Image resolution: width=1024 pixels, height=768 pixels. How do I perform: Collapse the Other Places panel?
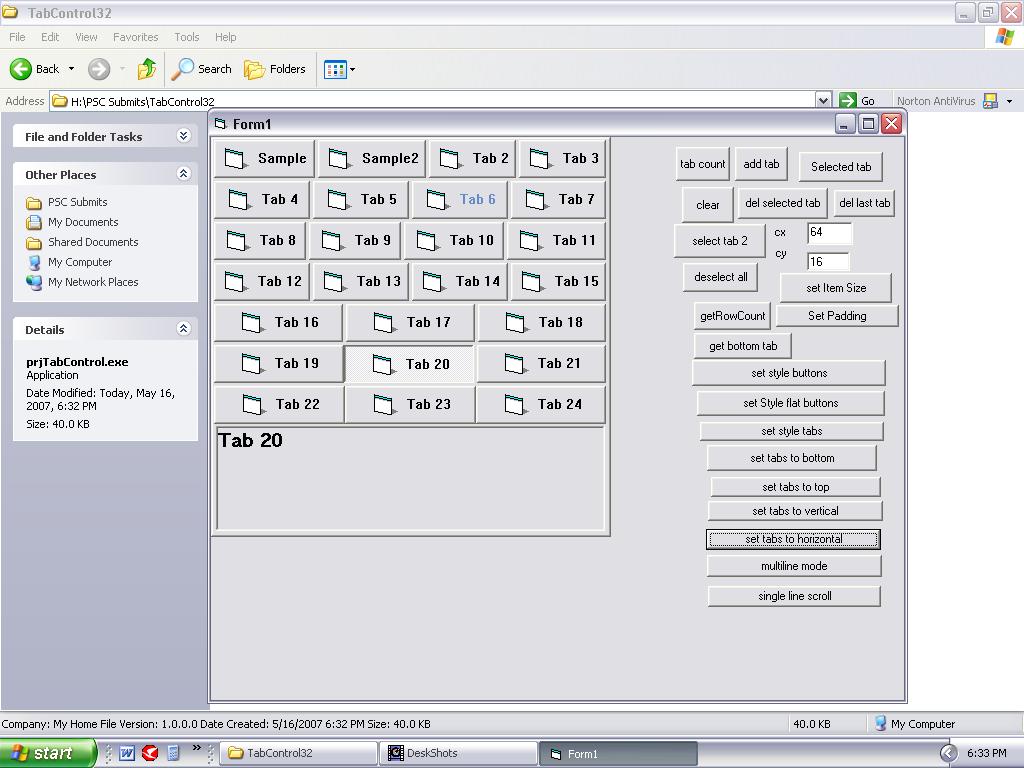tap(183, 174)
